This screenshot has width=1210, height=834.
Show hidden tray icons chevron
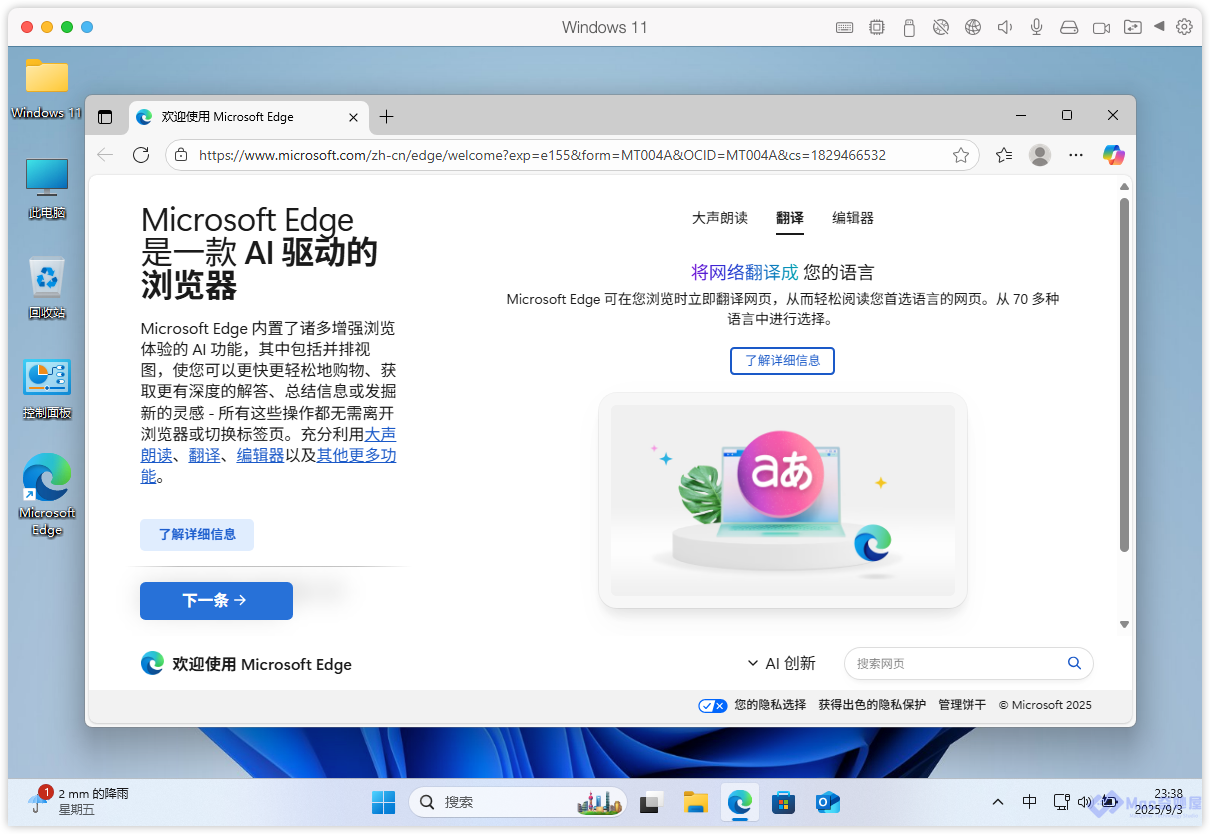pyautogui.click(x=998, y=802)
